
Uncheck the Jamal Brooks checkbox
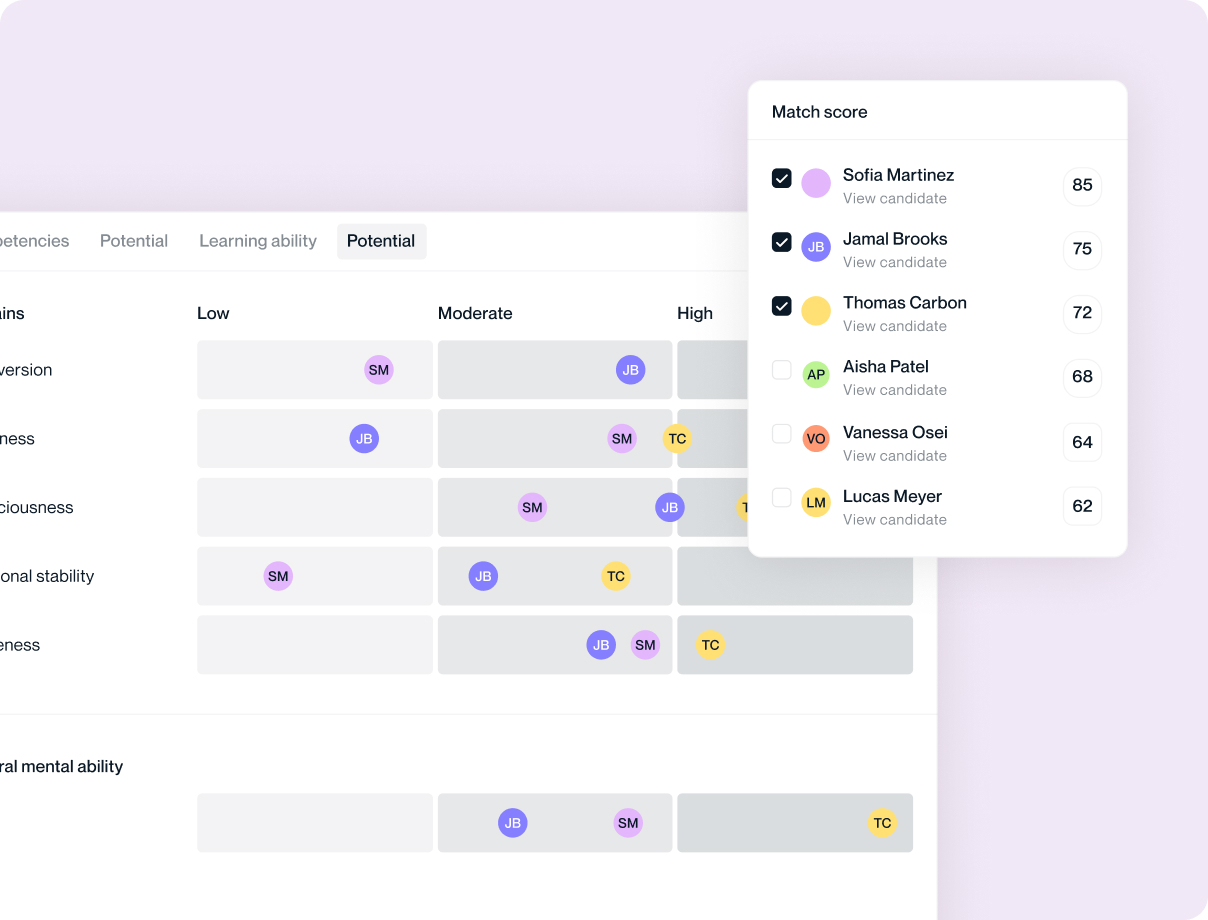click(782, 242)
